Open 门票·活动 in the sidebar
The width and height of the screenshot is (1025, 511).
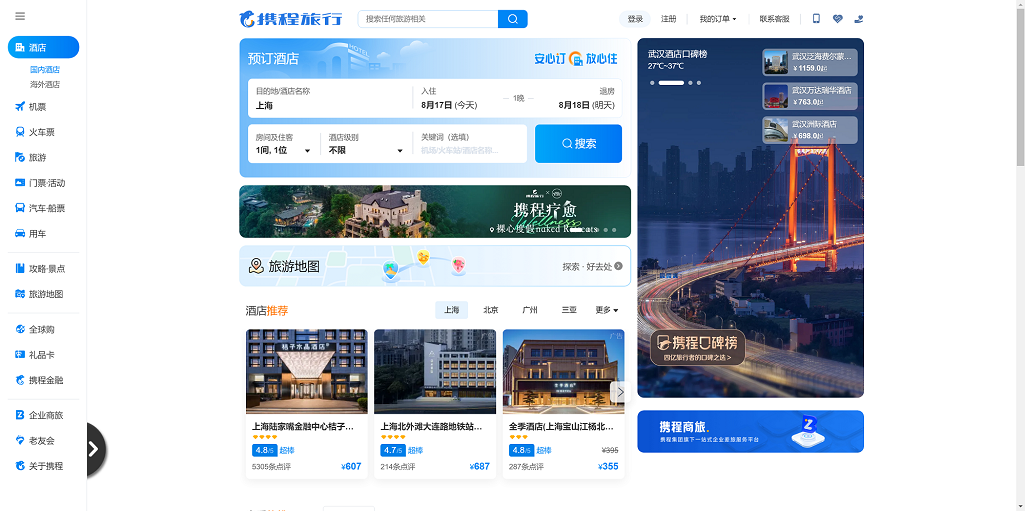tap(43, 183)
